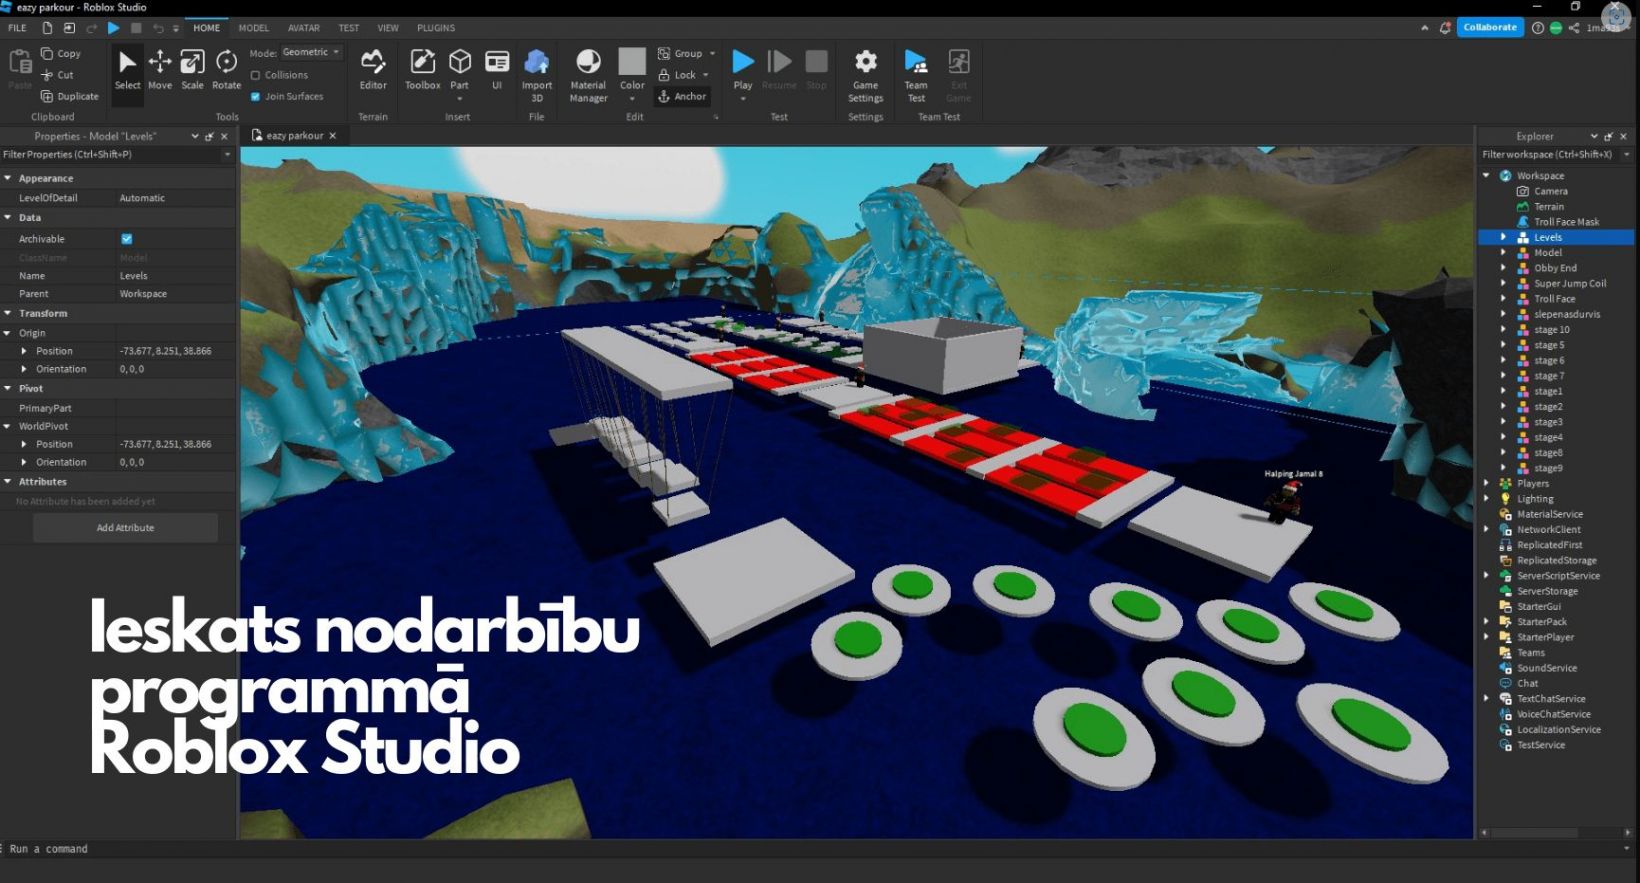1640x883 pixels.
Task: Toggle the Archivable checkbox
Action: pos(126,239)
